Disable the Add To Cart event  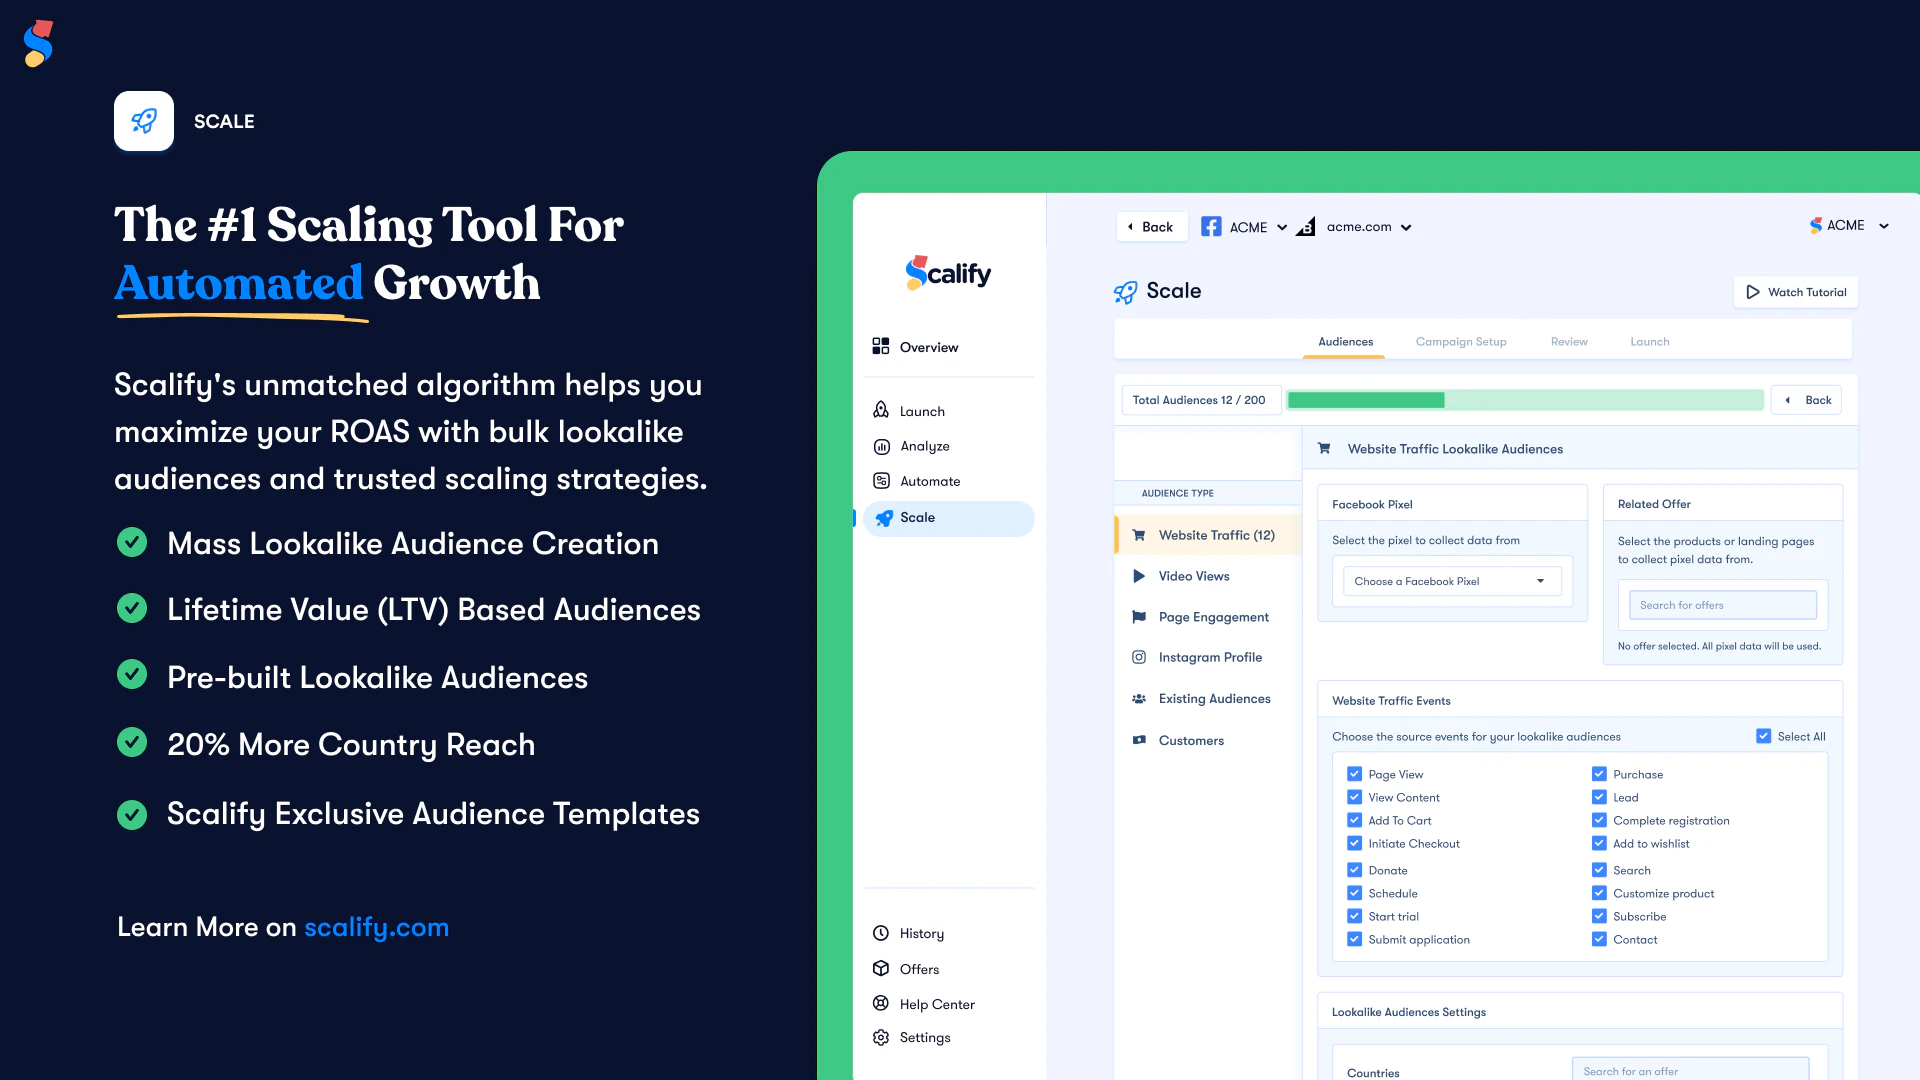click(1355, 820)
